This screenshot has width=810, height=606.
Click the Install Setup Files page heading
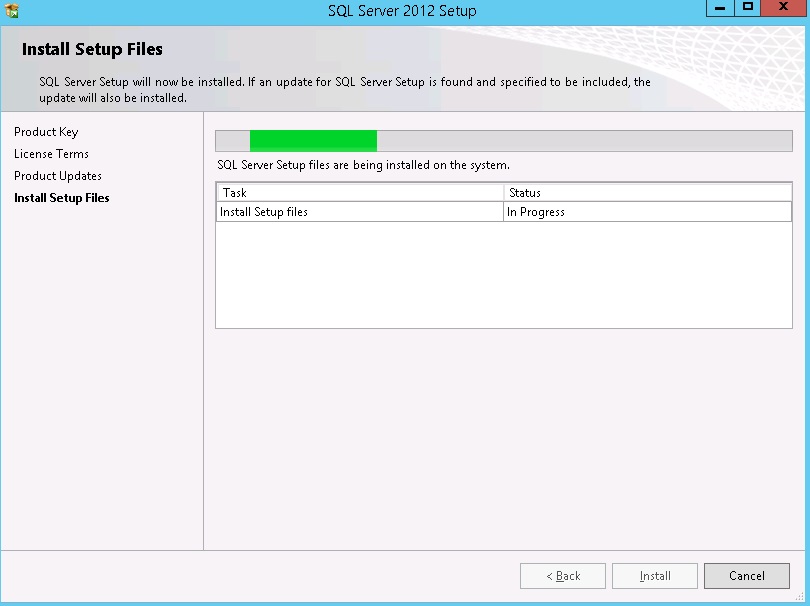tap(92, 49)
